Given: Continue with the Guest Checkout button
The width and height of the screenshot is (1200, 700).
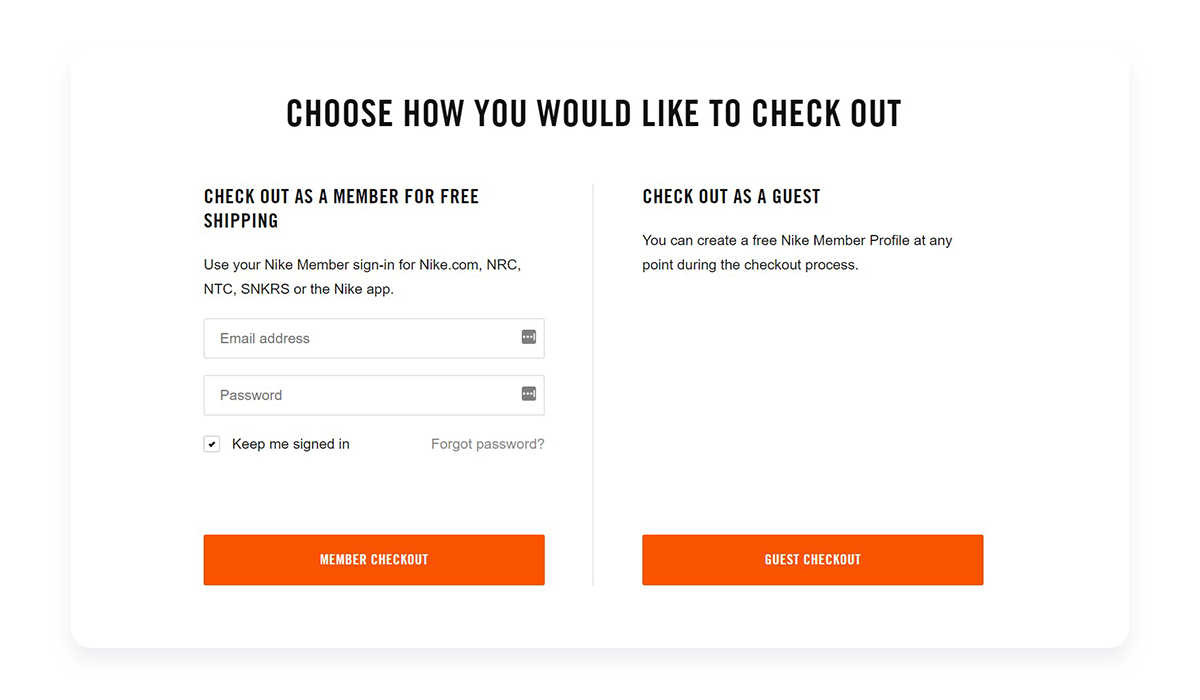Looking at the screenshot, I should [x=813, y=560].
